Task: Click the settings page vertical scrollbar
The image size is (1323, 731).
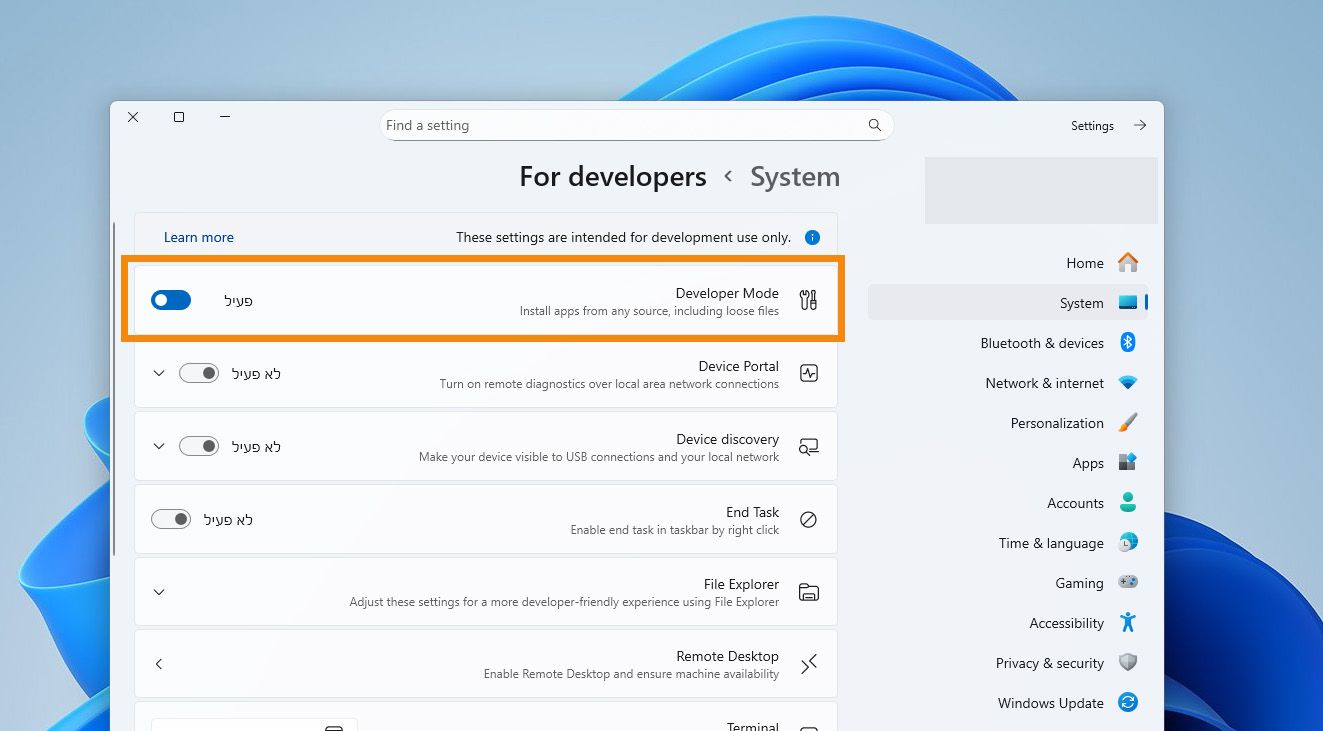Action: tap(115, 388)
